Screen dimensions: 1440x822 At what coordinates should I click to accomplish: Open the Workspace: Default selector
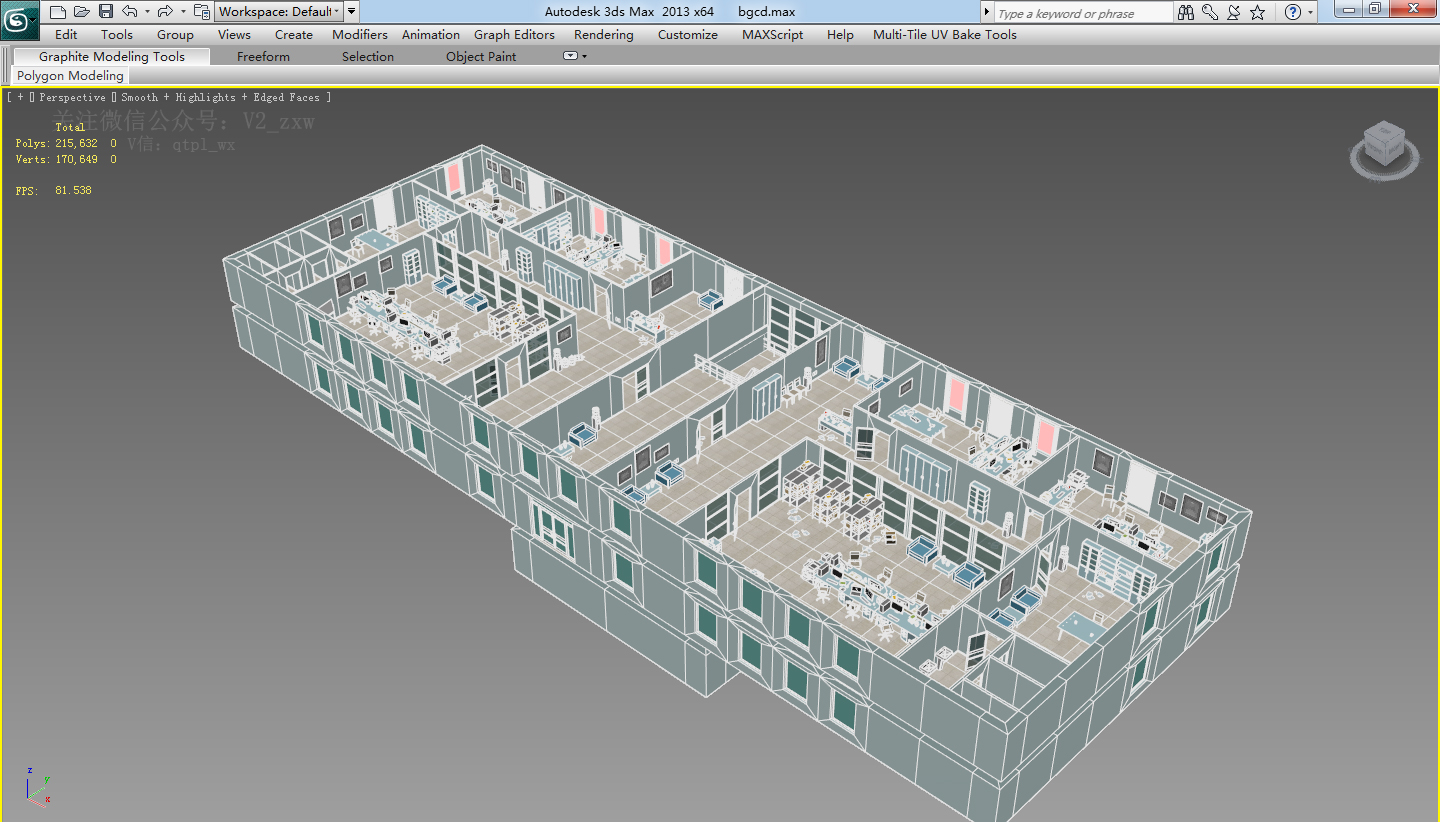point(279,12)
